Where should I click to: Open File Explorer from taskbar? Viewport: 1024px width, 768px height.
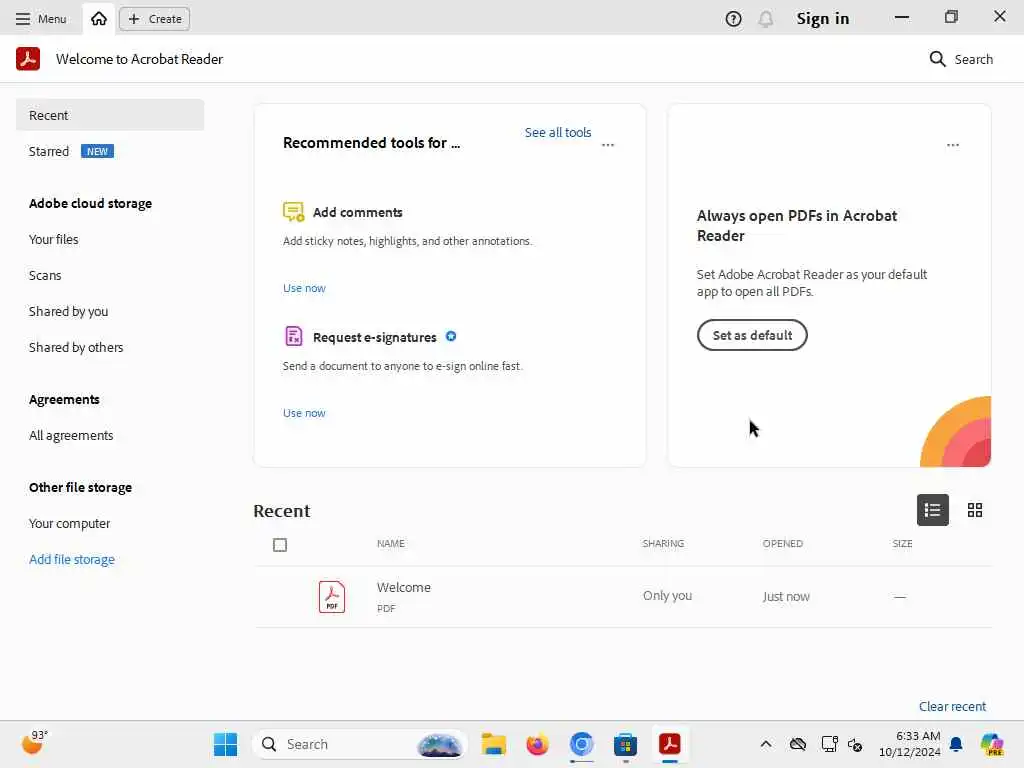pyautogui.click(x=494, y=744)
